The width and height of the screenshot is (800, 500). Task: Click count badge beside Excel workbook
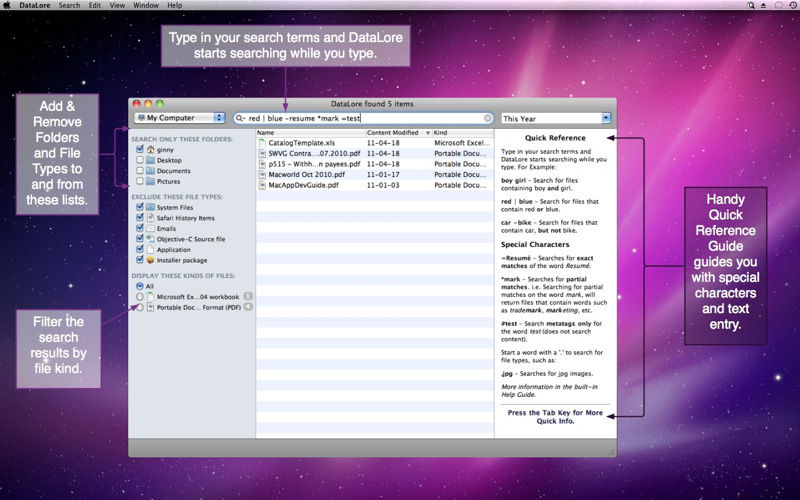coord(248,296)
